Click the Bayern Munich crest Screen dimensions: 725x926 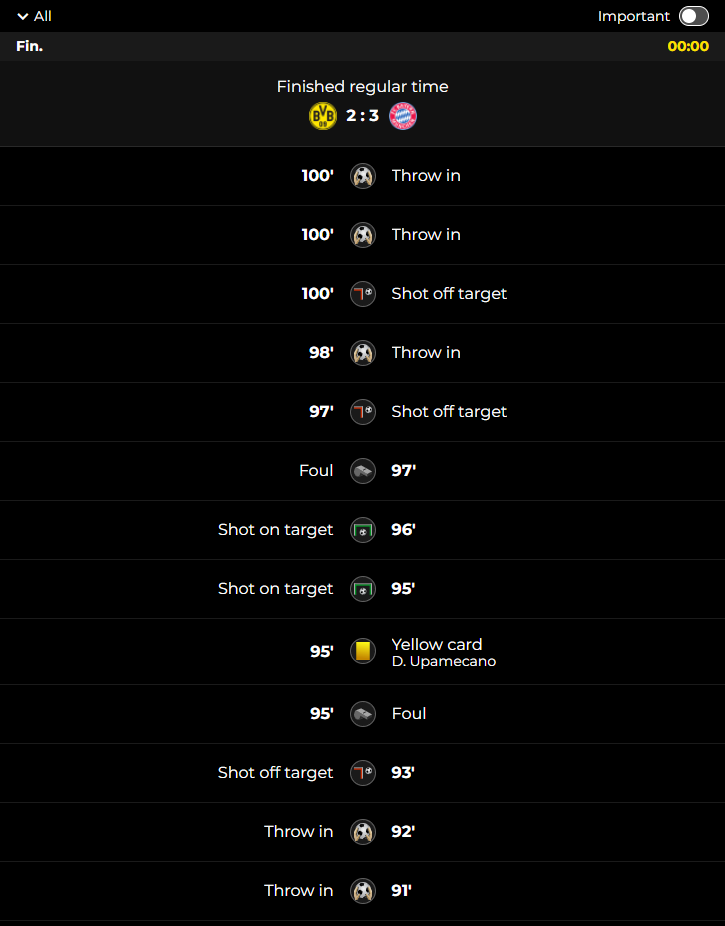tap(403, 116)
